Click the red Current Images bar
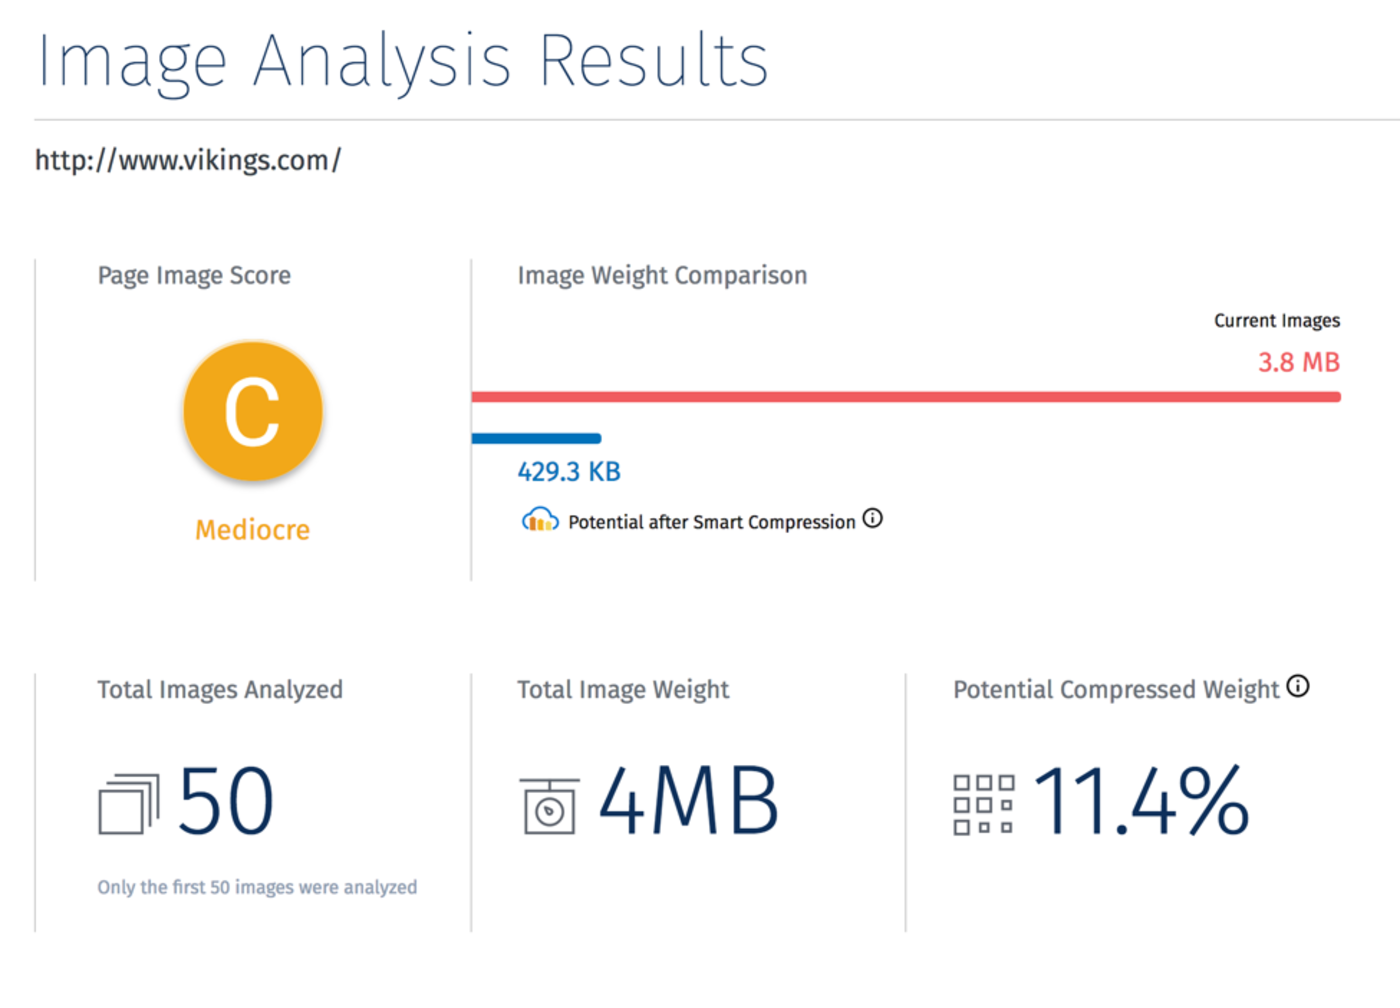Screen dimensions: 1400x1008 click(x=906, y=397)
